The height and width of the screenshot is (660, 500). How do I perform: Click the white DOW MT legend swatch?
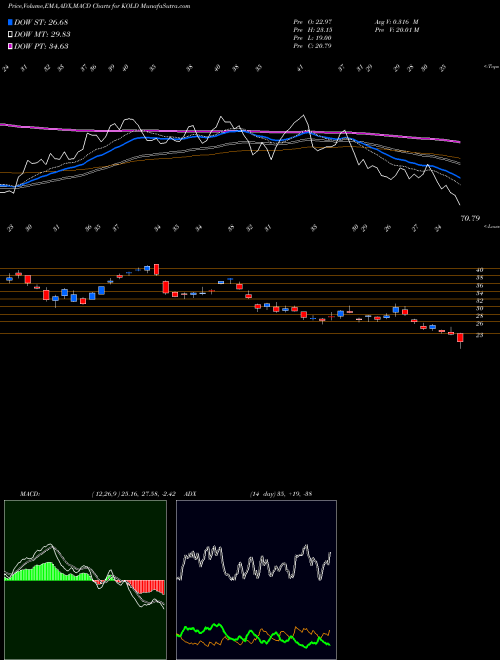(x=10, y=35)
